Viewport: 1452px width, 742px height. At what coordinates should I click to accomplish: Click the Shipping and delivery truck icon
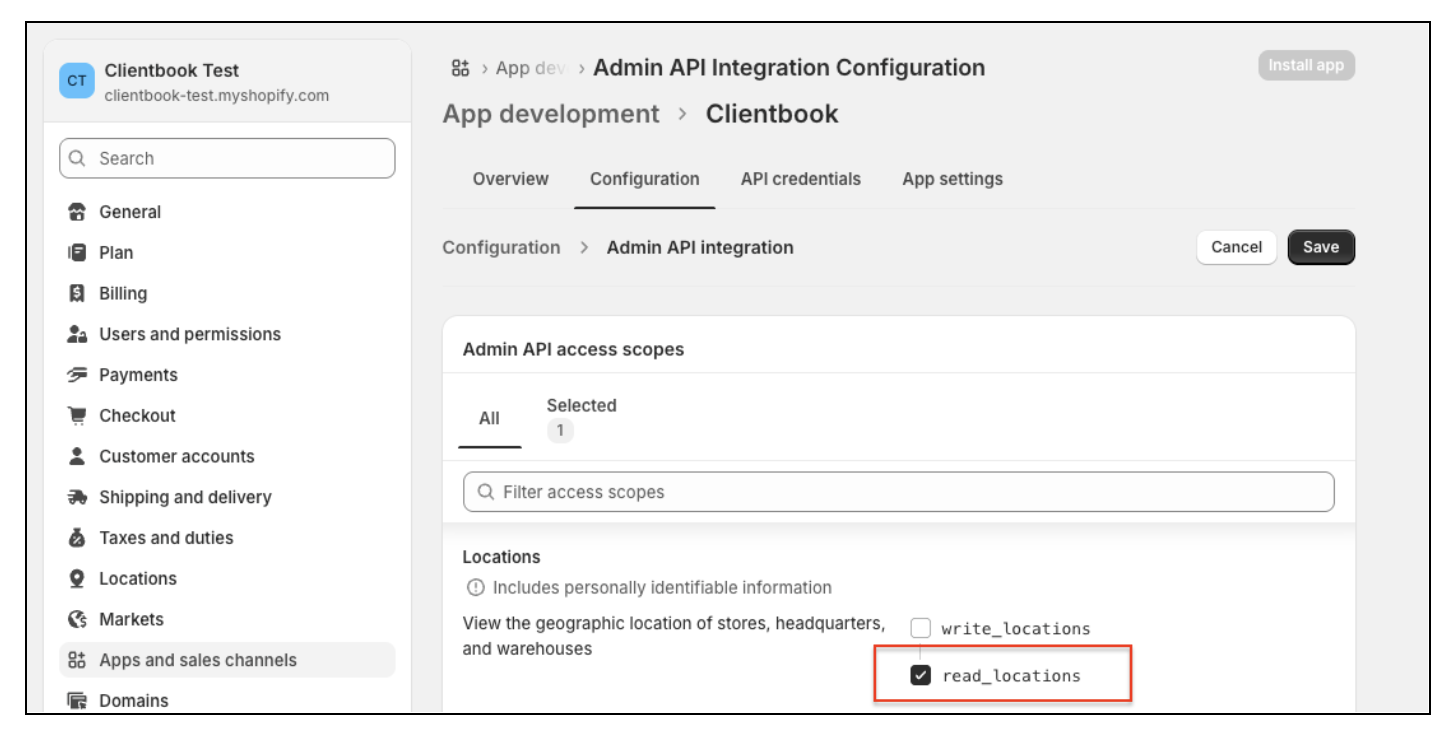77,498
